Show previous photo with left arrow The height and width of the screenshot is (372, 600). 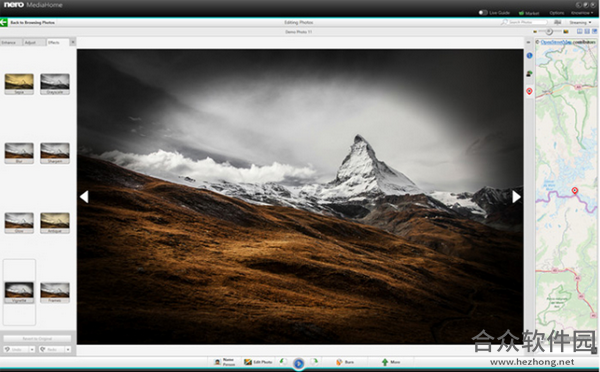coord(84,197)
